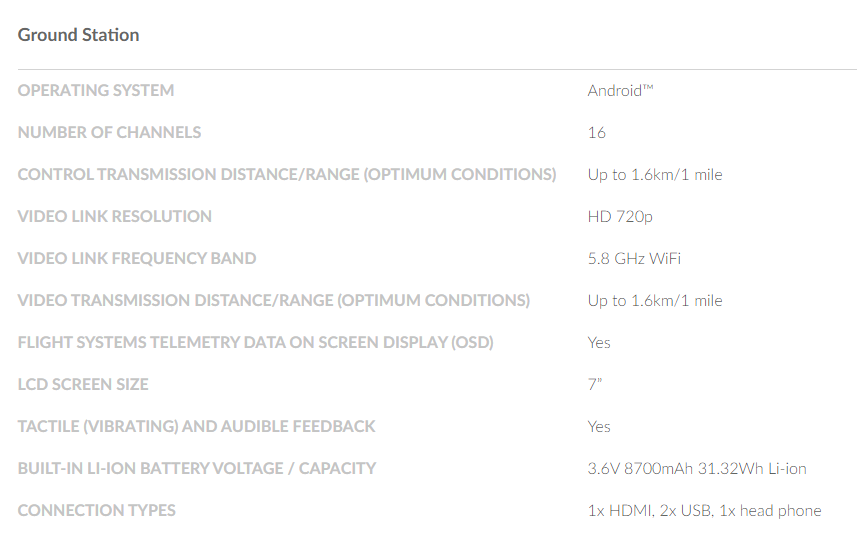Click the 7" screen size value

(595, 384)
